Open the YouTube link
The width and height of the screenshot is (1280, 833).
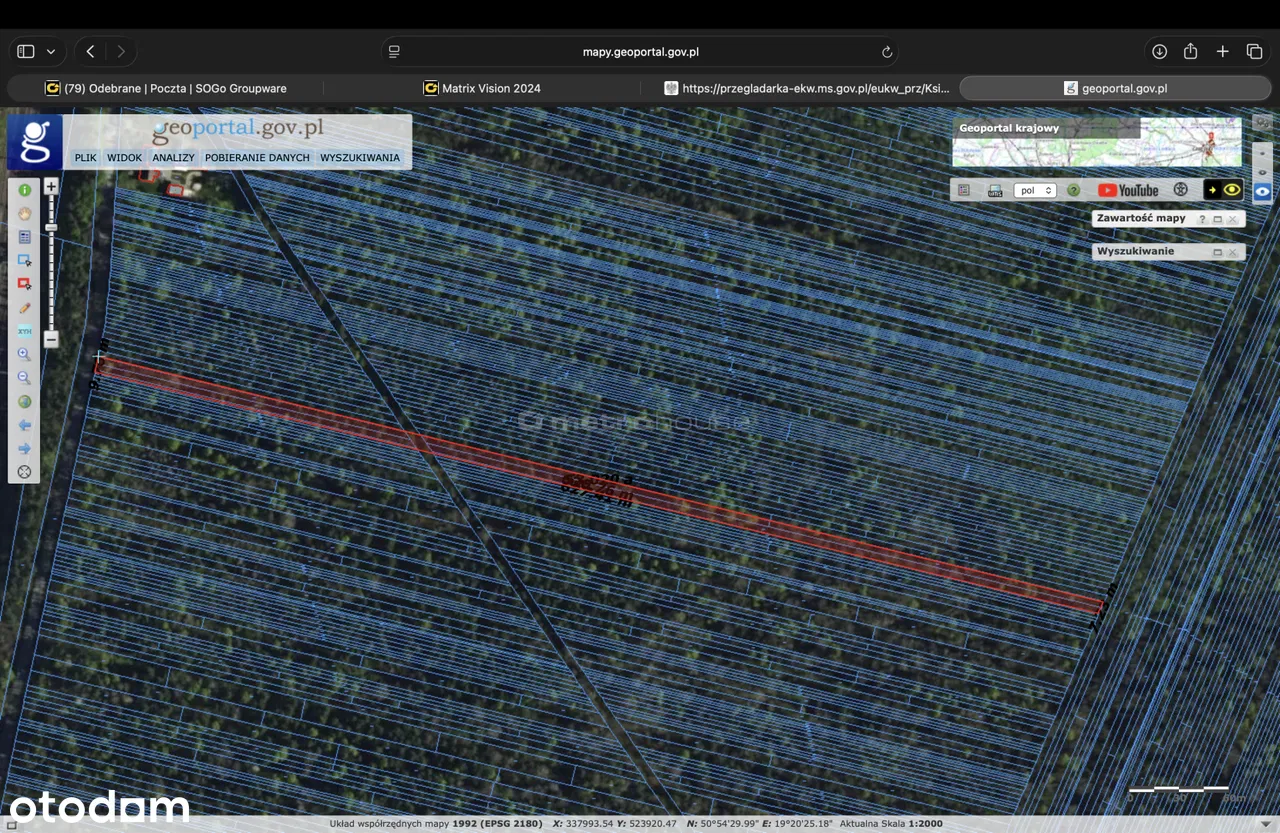pos(1128,190)
